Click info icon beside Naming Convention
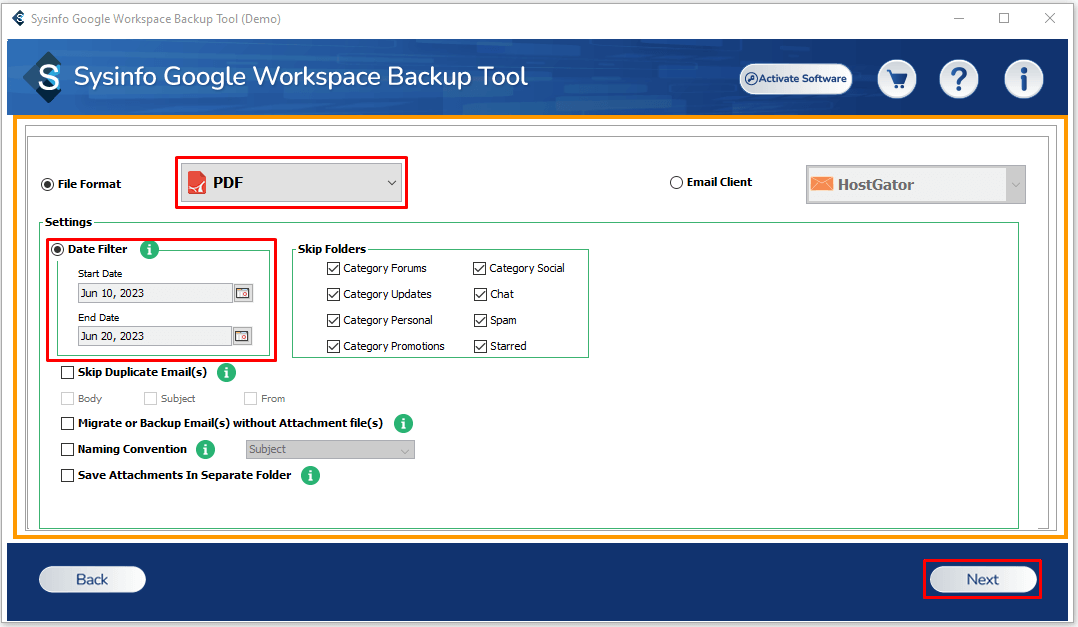 click(206, 450)
